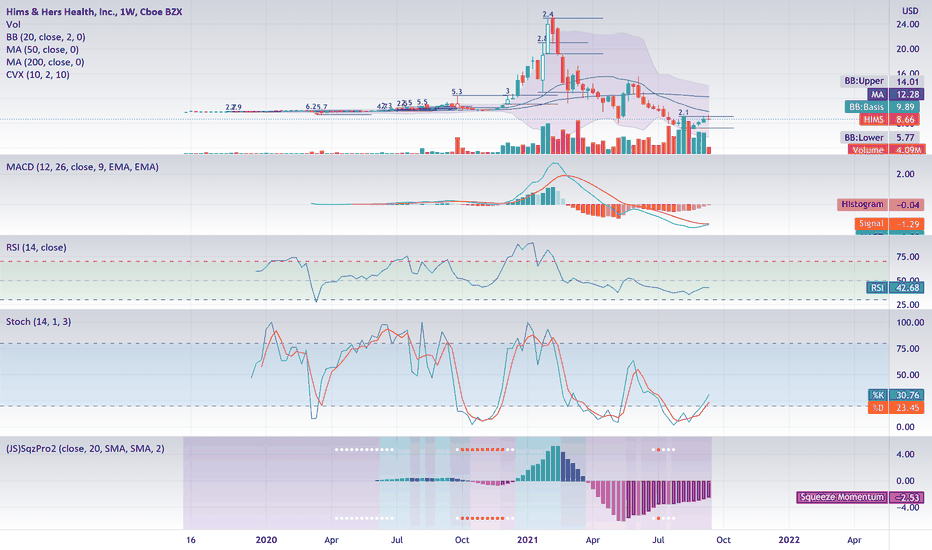Select the MA (200, close, 0) legend

pos(45,62)
